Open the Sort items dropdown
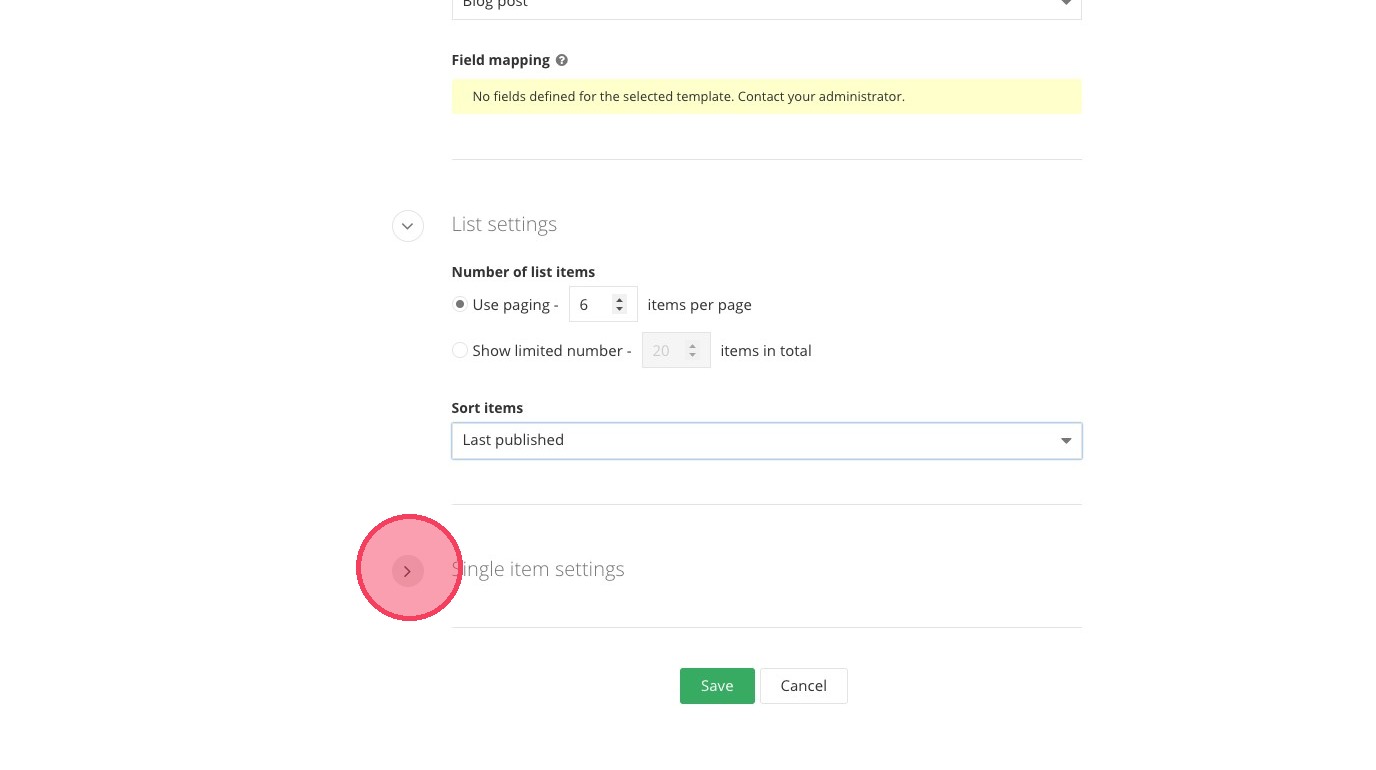This screenshot has width=1376, height=770. tap(766, 440)
